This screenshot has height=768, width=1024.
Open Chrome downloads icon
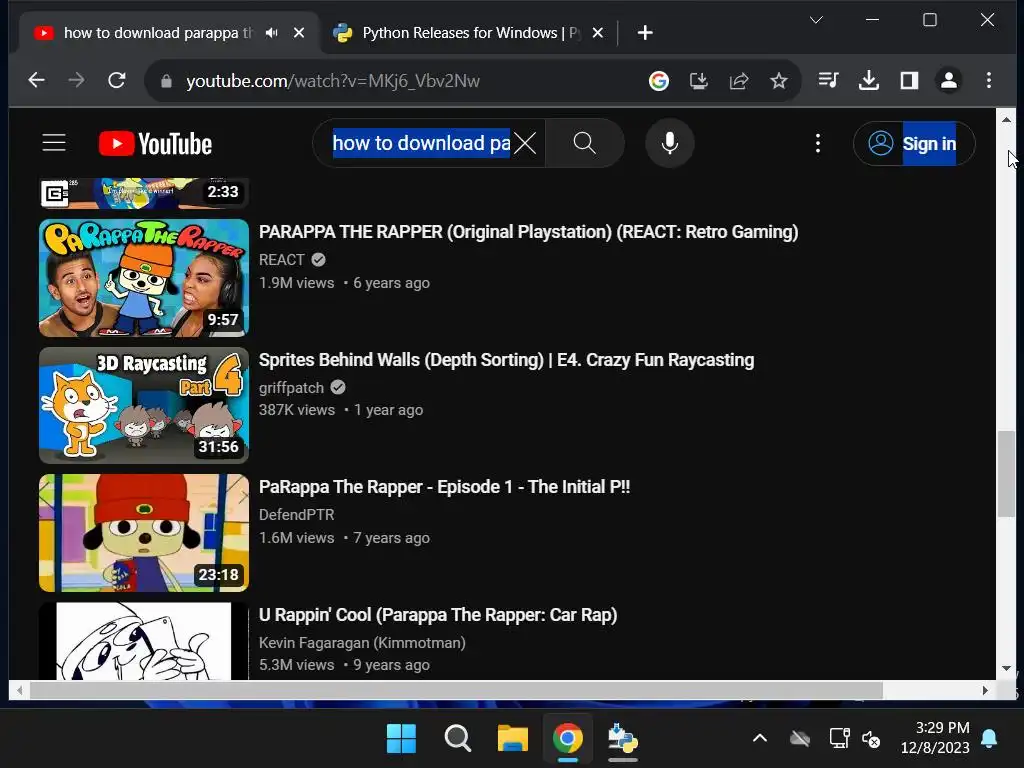click(869, 80)
